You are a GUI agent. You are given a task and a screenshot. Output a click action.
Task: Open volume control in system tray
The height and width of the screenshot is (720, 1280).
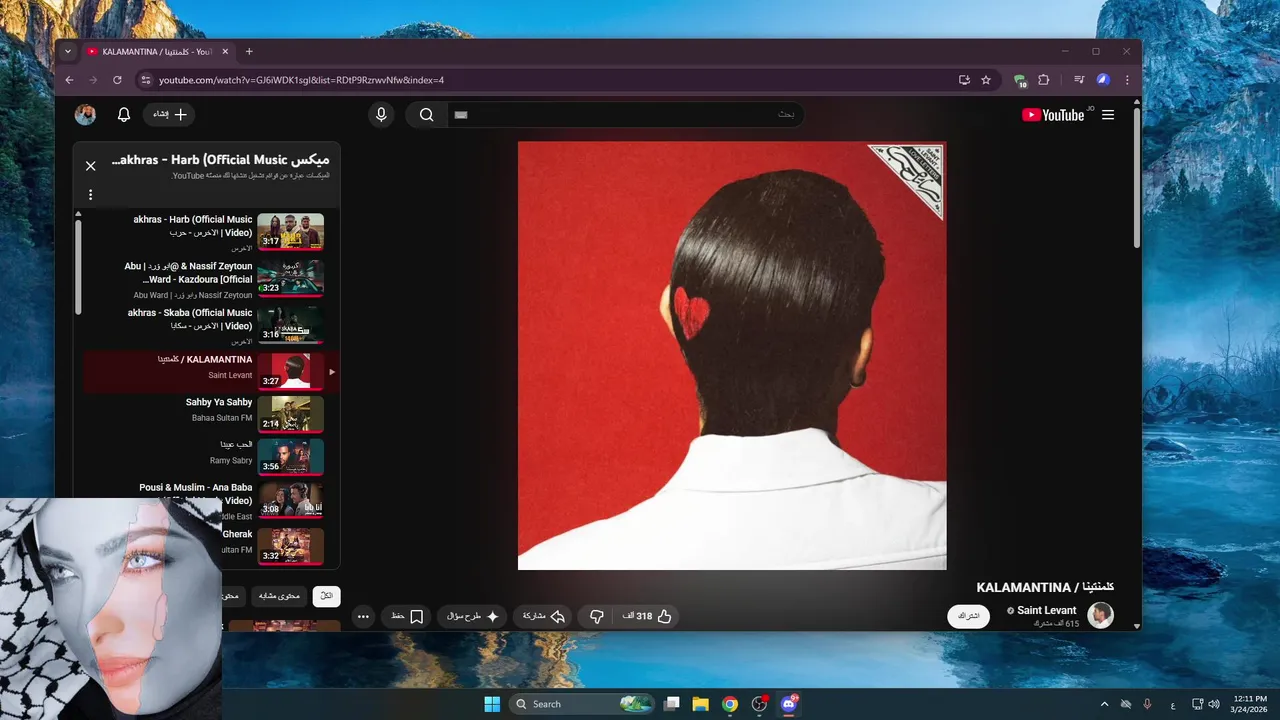click(x=1213, y=704)
